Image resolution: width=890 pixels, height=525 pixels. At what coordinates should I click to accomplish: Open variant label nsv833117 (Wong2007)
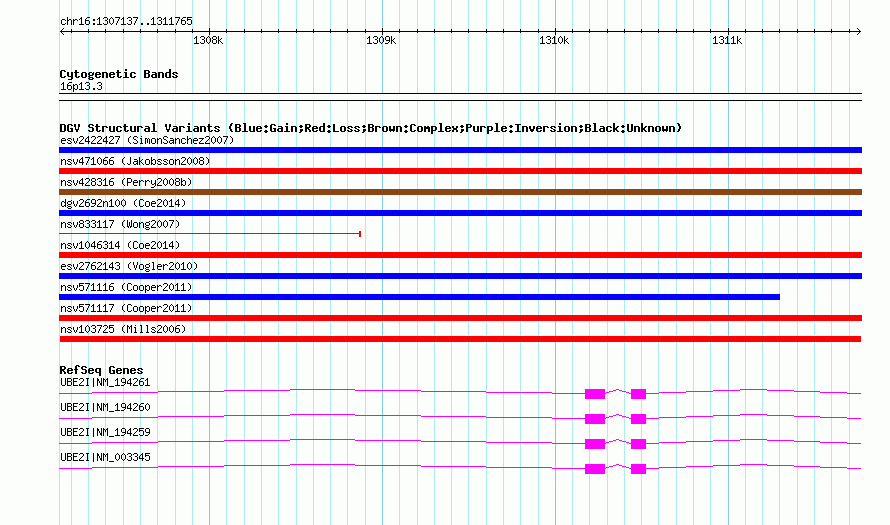click(x=120, y=224)
